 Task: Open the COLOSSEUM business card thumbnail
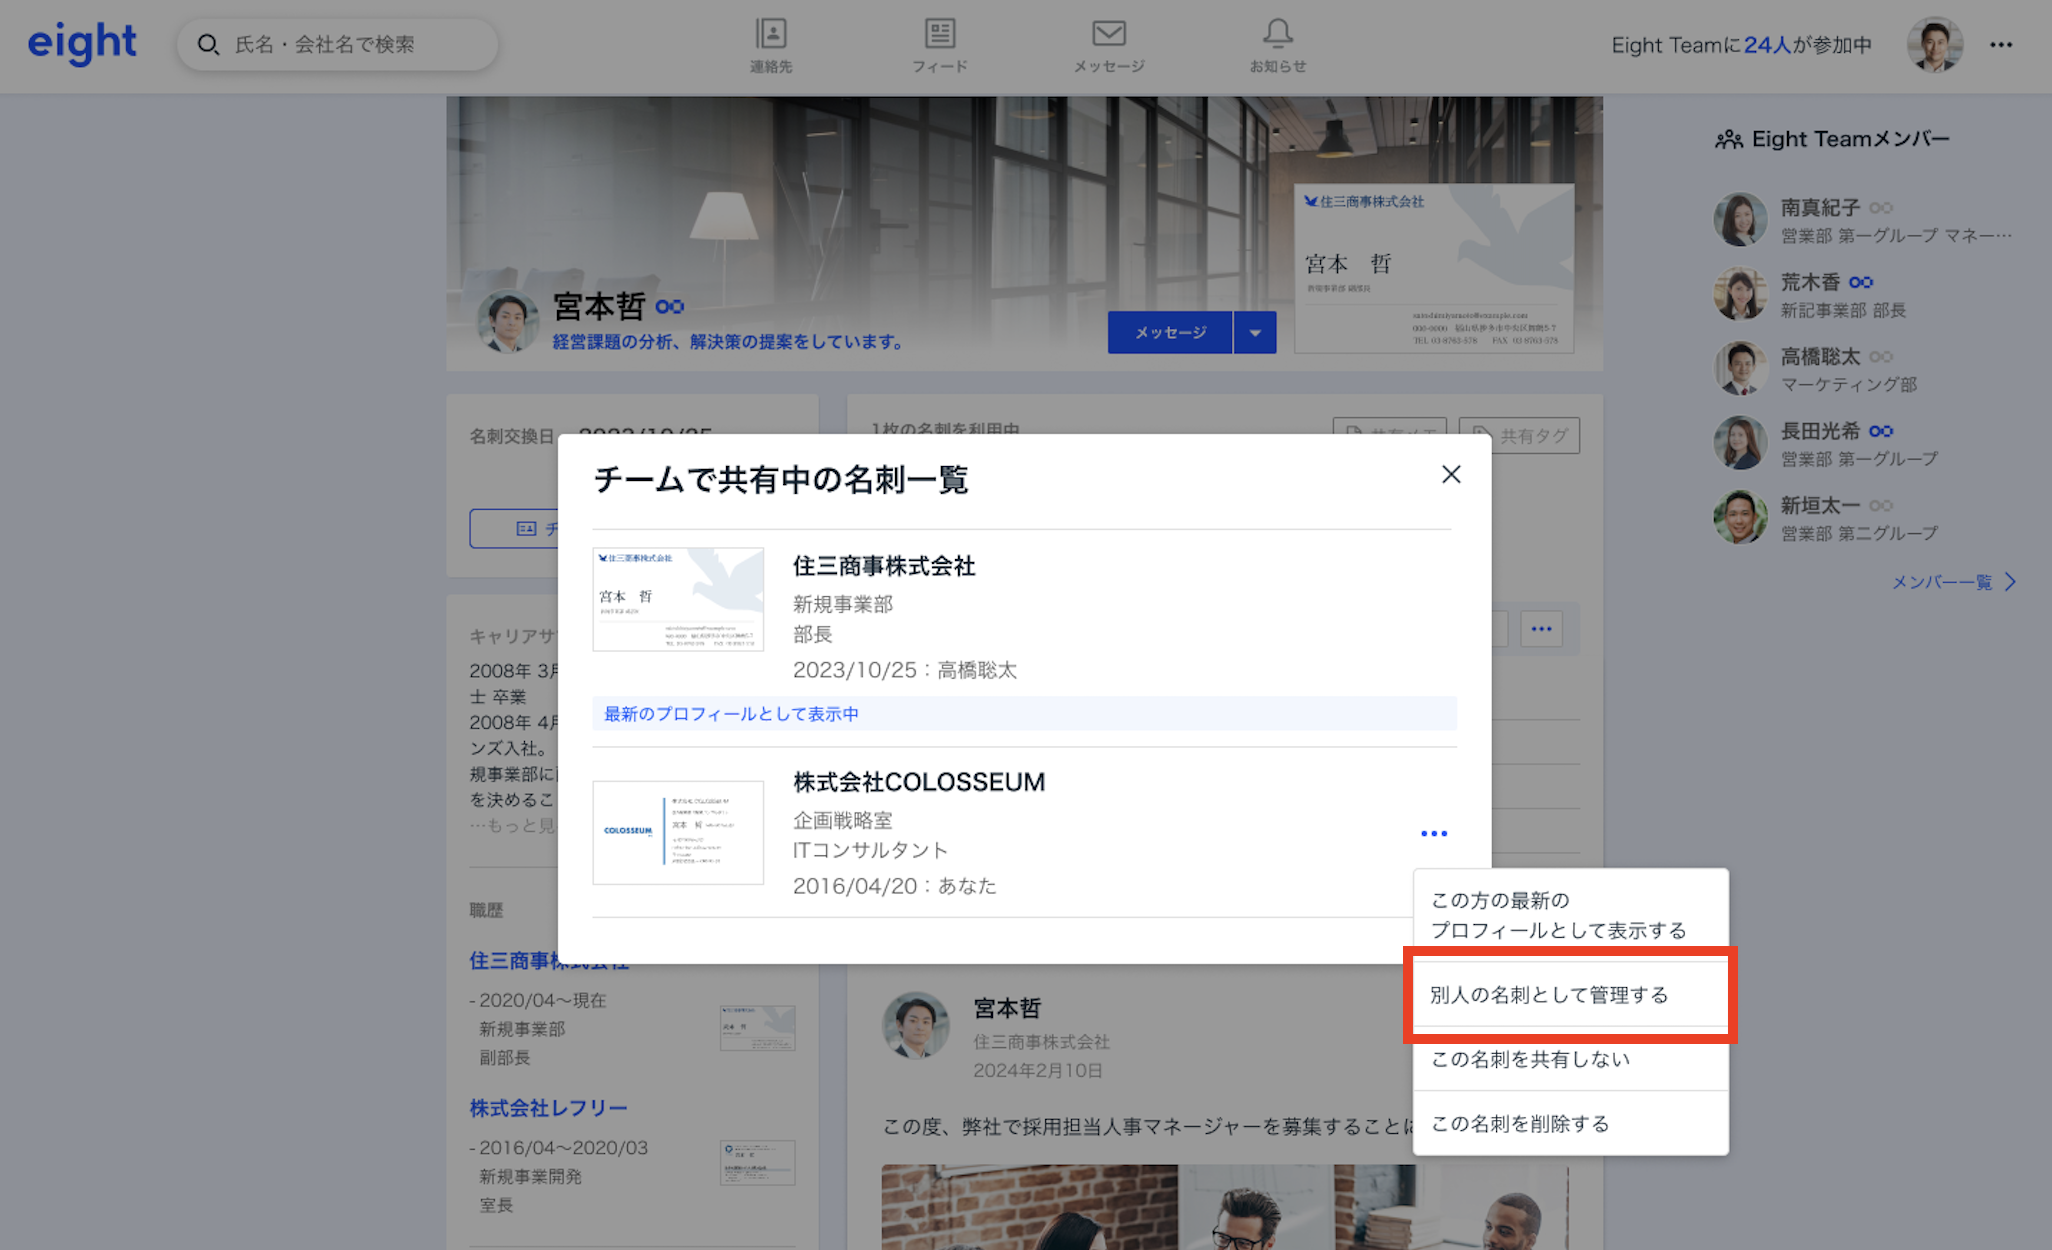(x=678, y=832)
